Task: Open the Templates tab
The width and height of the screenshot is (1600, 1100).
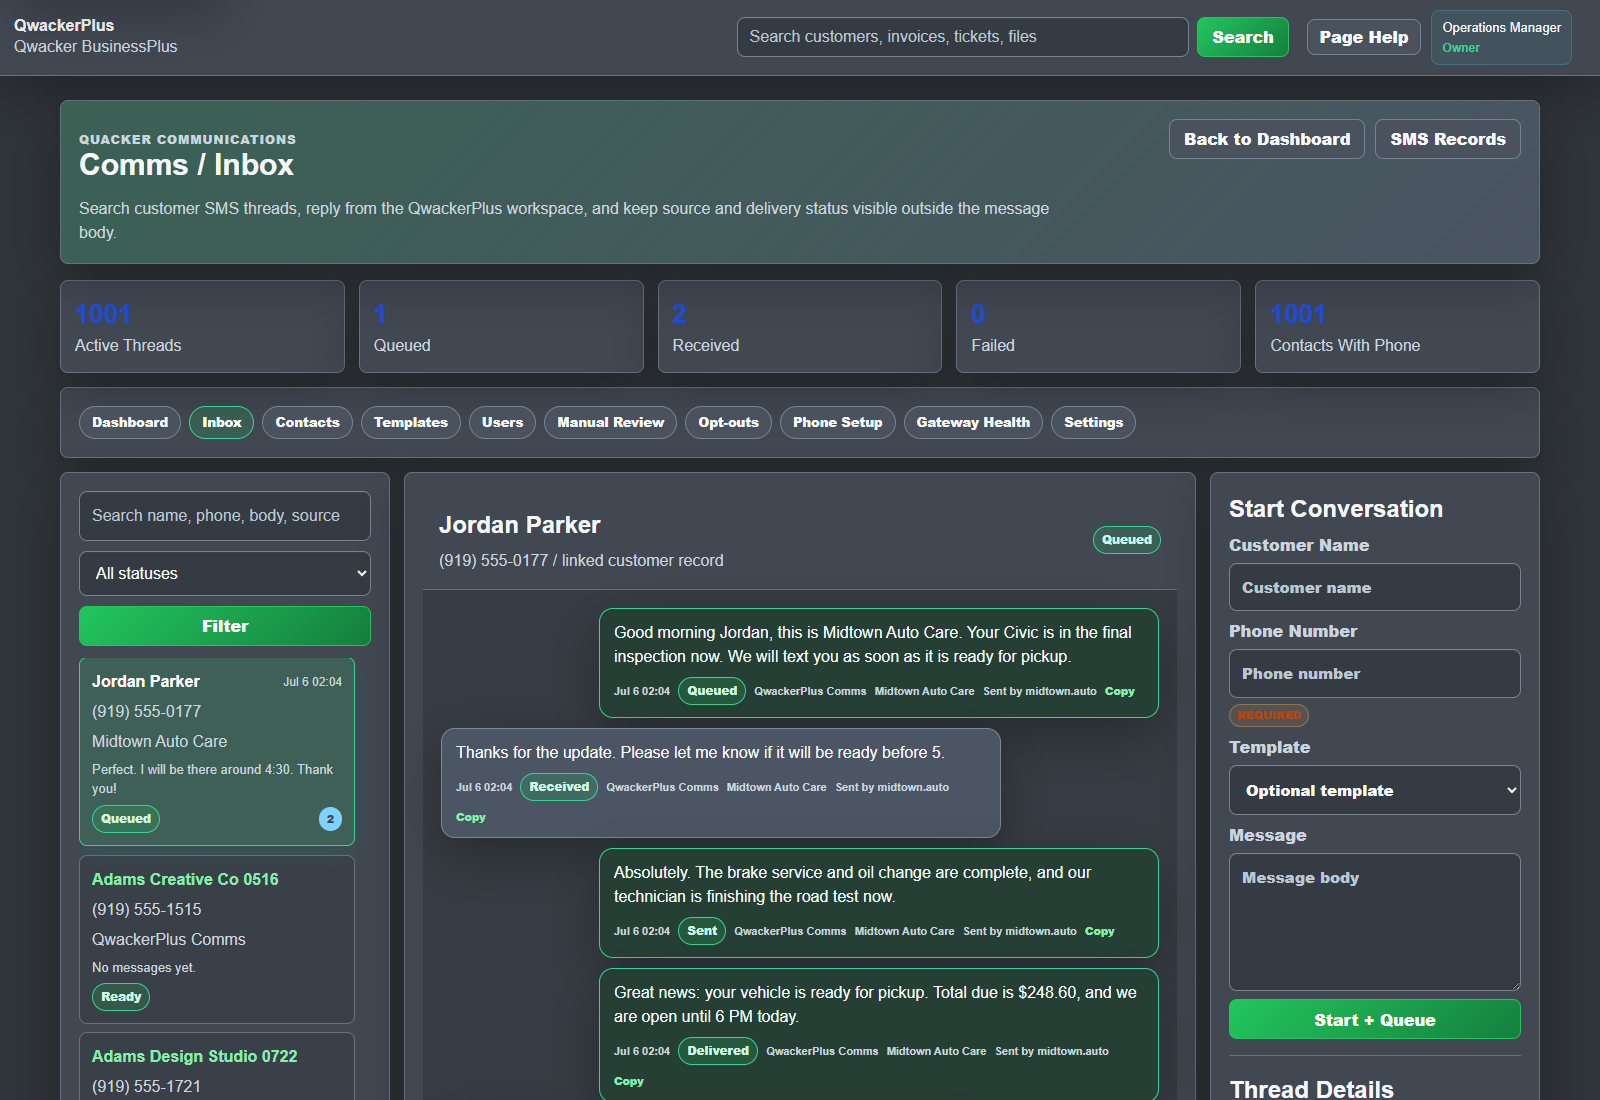Action: click(x=410, y=422)
